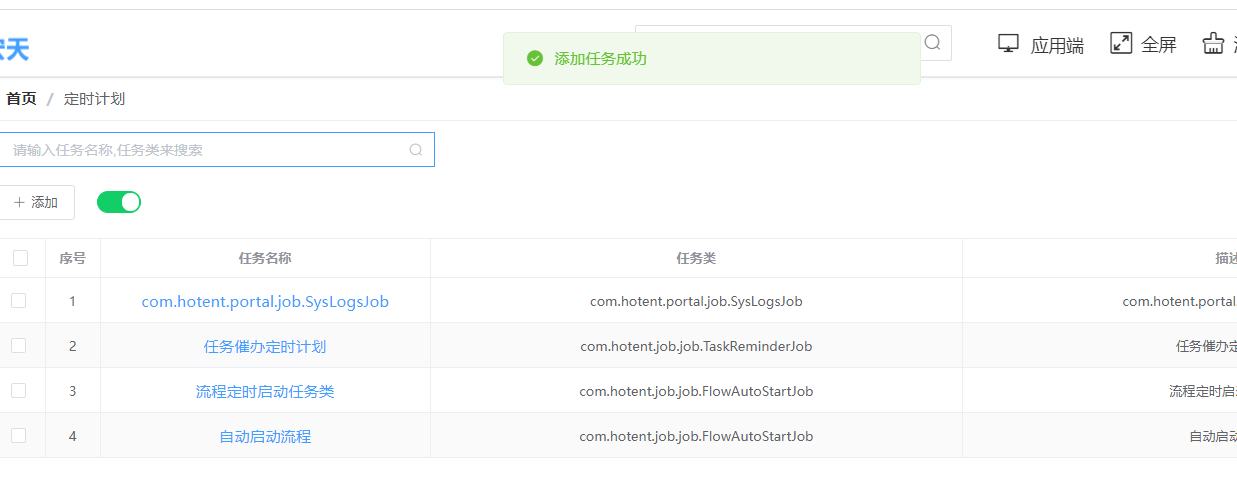
Task: Open the 任务催办定时计划 task link
Action: tap(265, 346)
